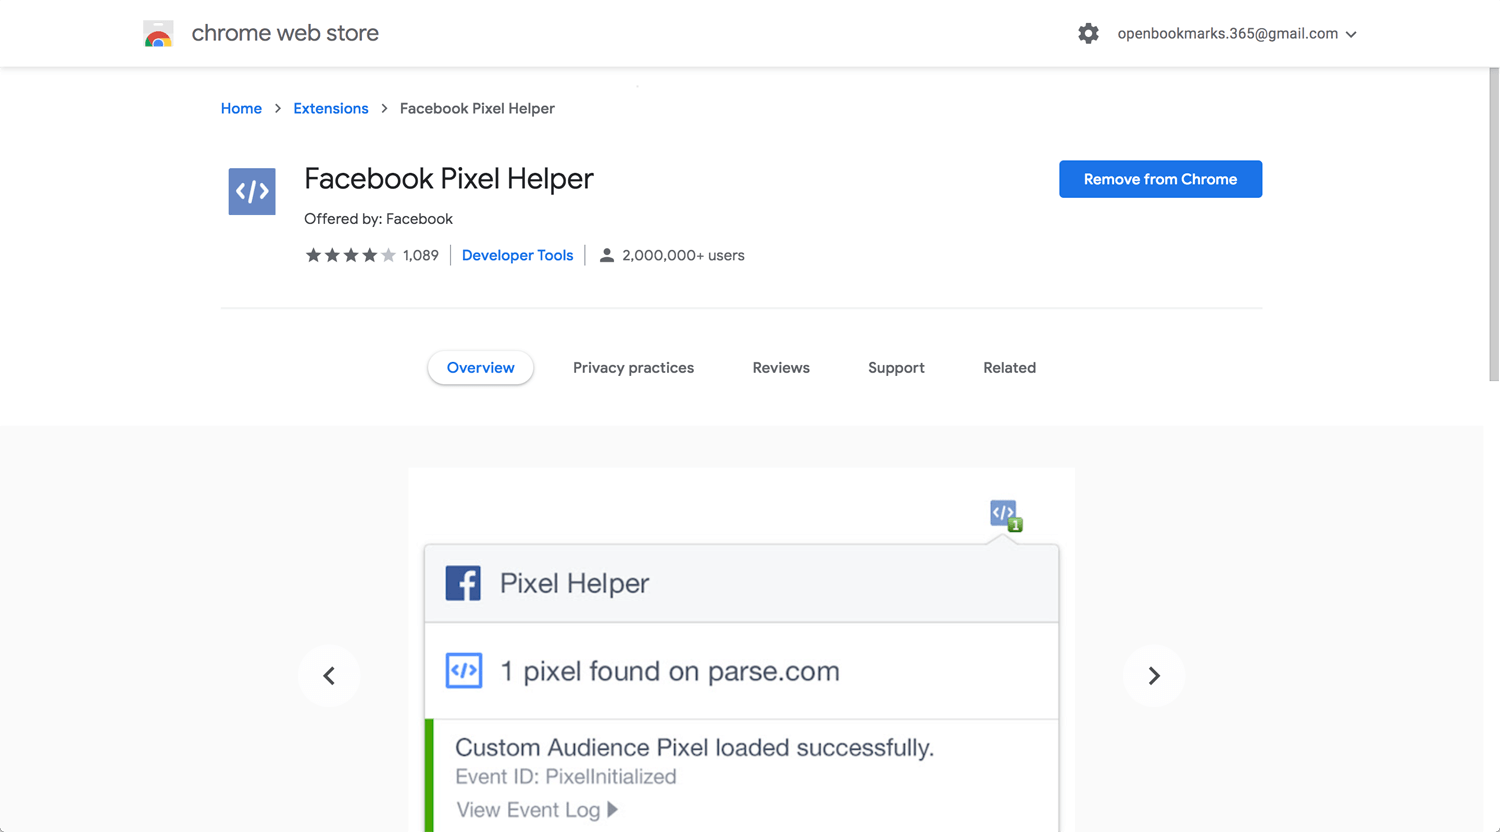Click the extension screenshot preview image

741,650
